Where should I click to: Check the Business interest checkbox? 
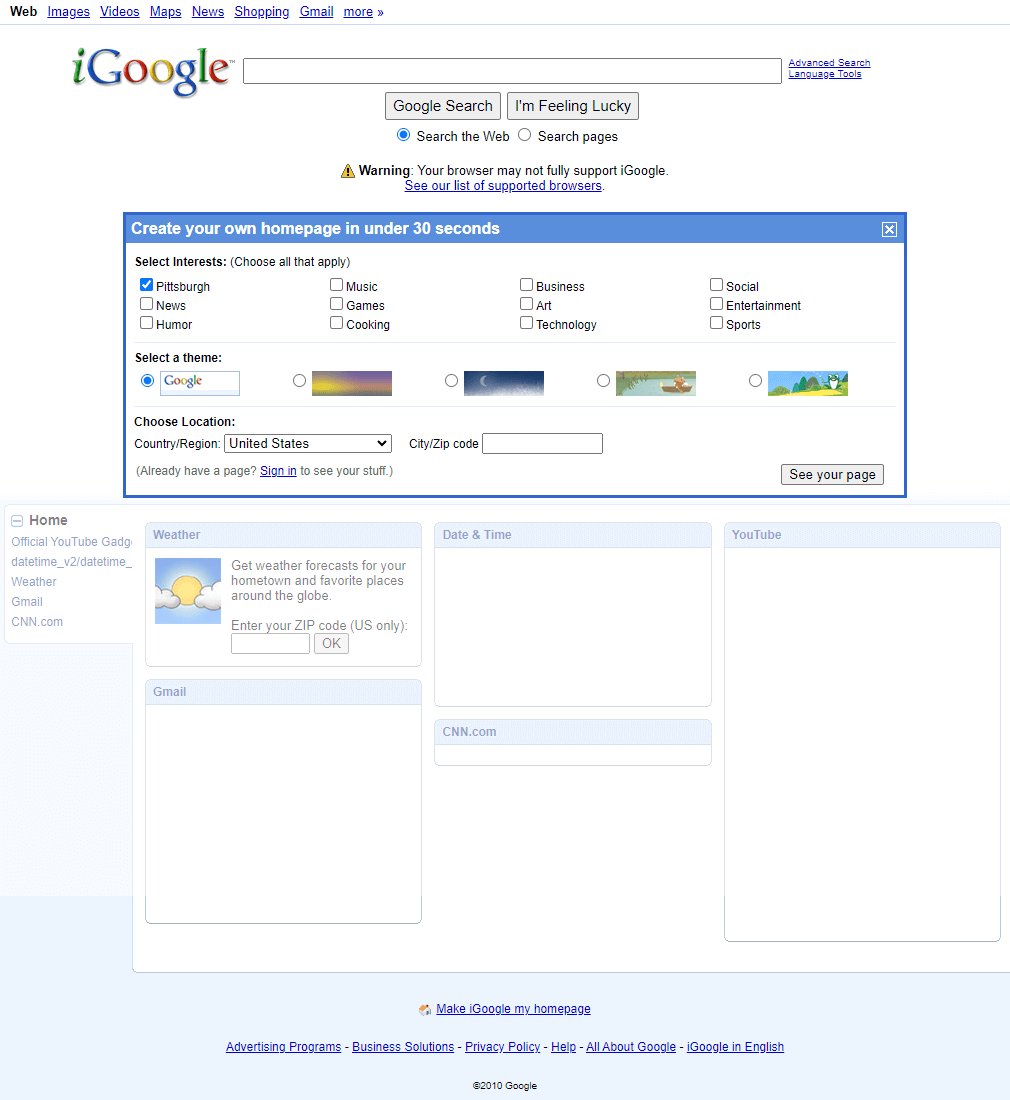point(526,285)
